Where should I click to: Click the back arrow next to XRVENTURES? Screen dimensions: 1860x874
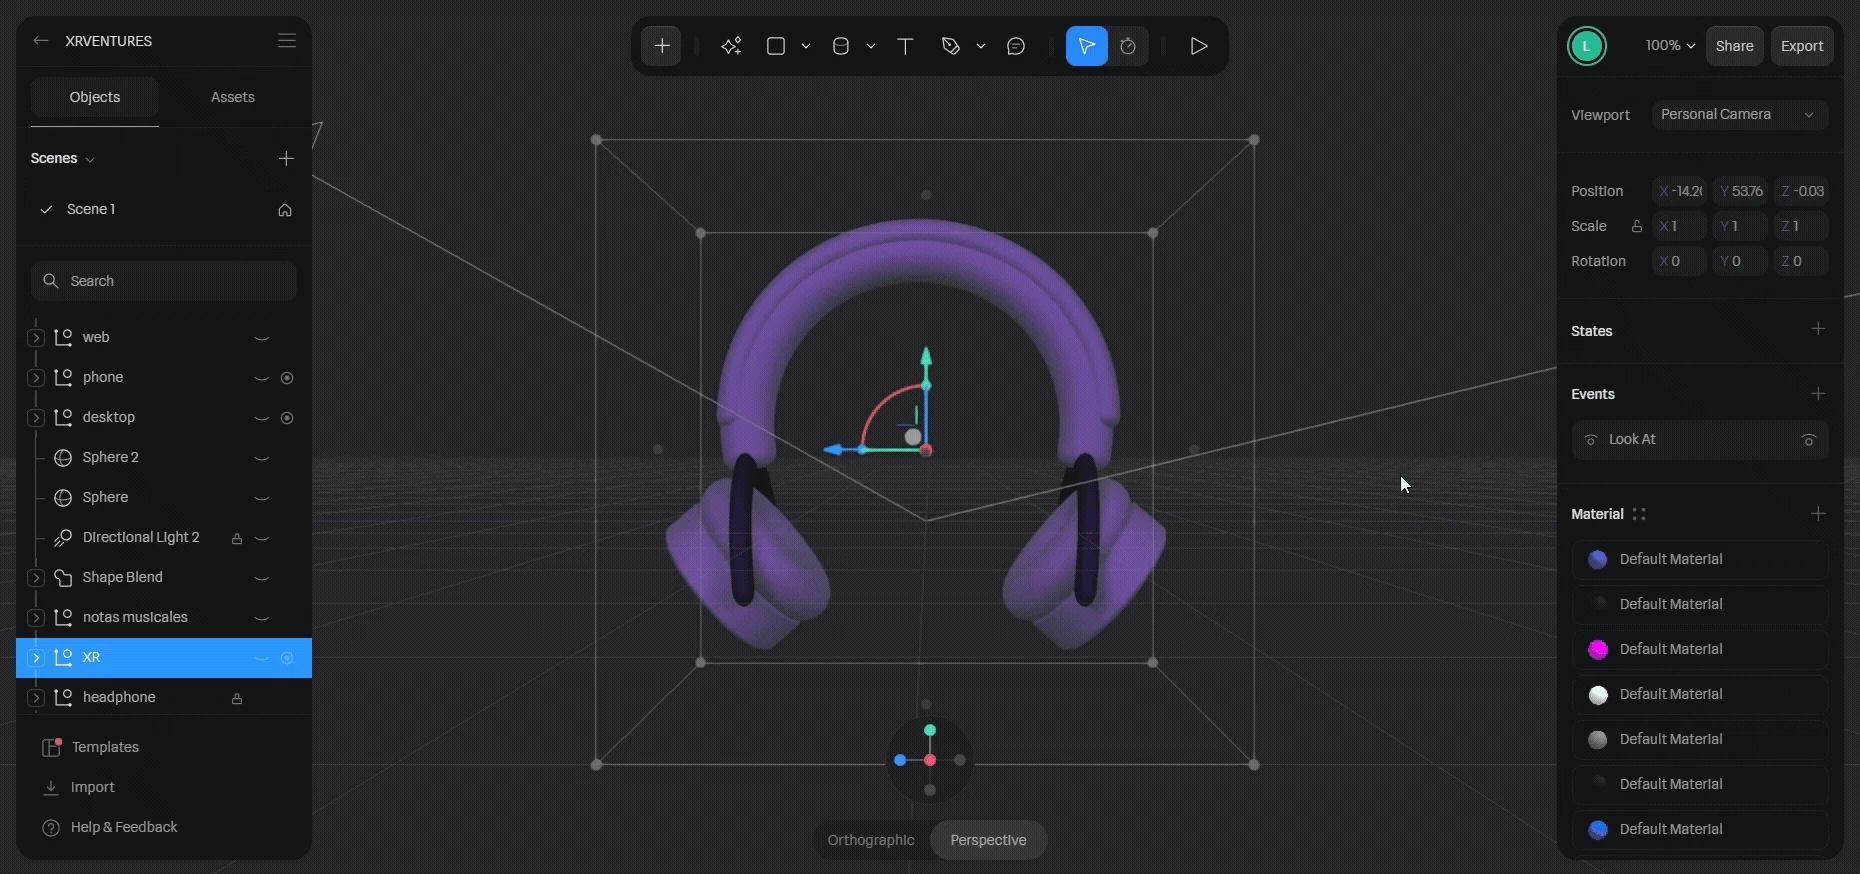pyautogui.click(x=41, y=41)
